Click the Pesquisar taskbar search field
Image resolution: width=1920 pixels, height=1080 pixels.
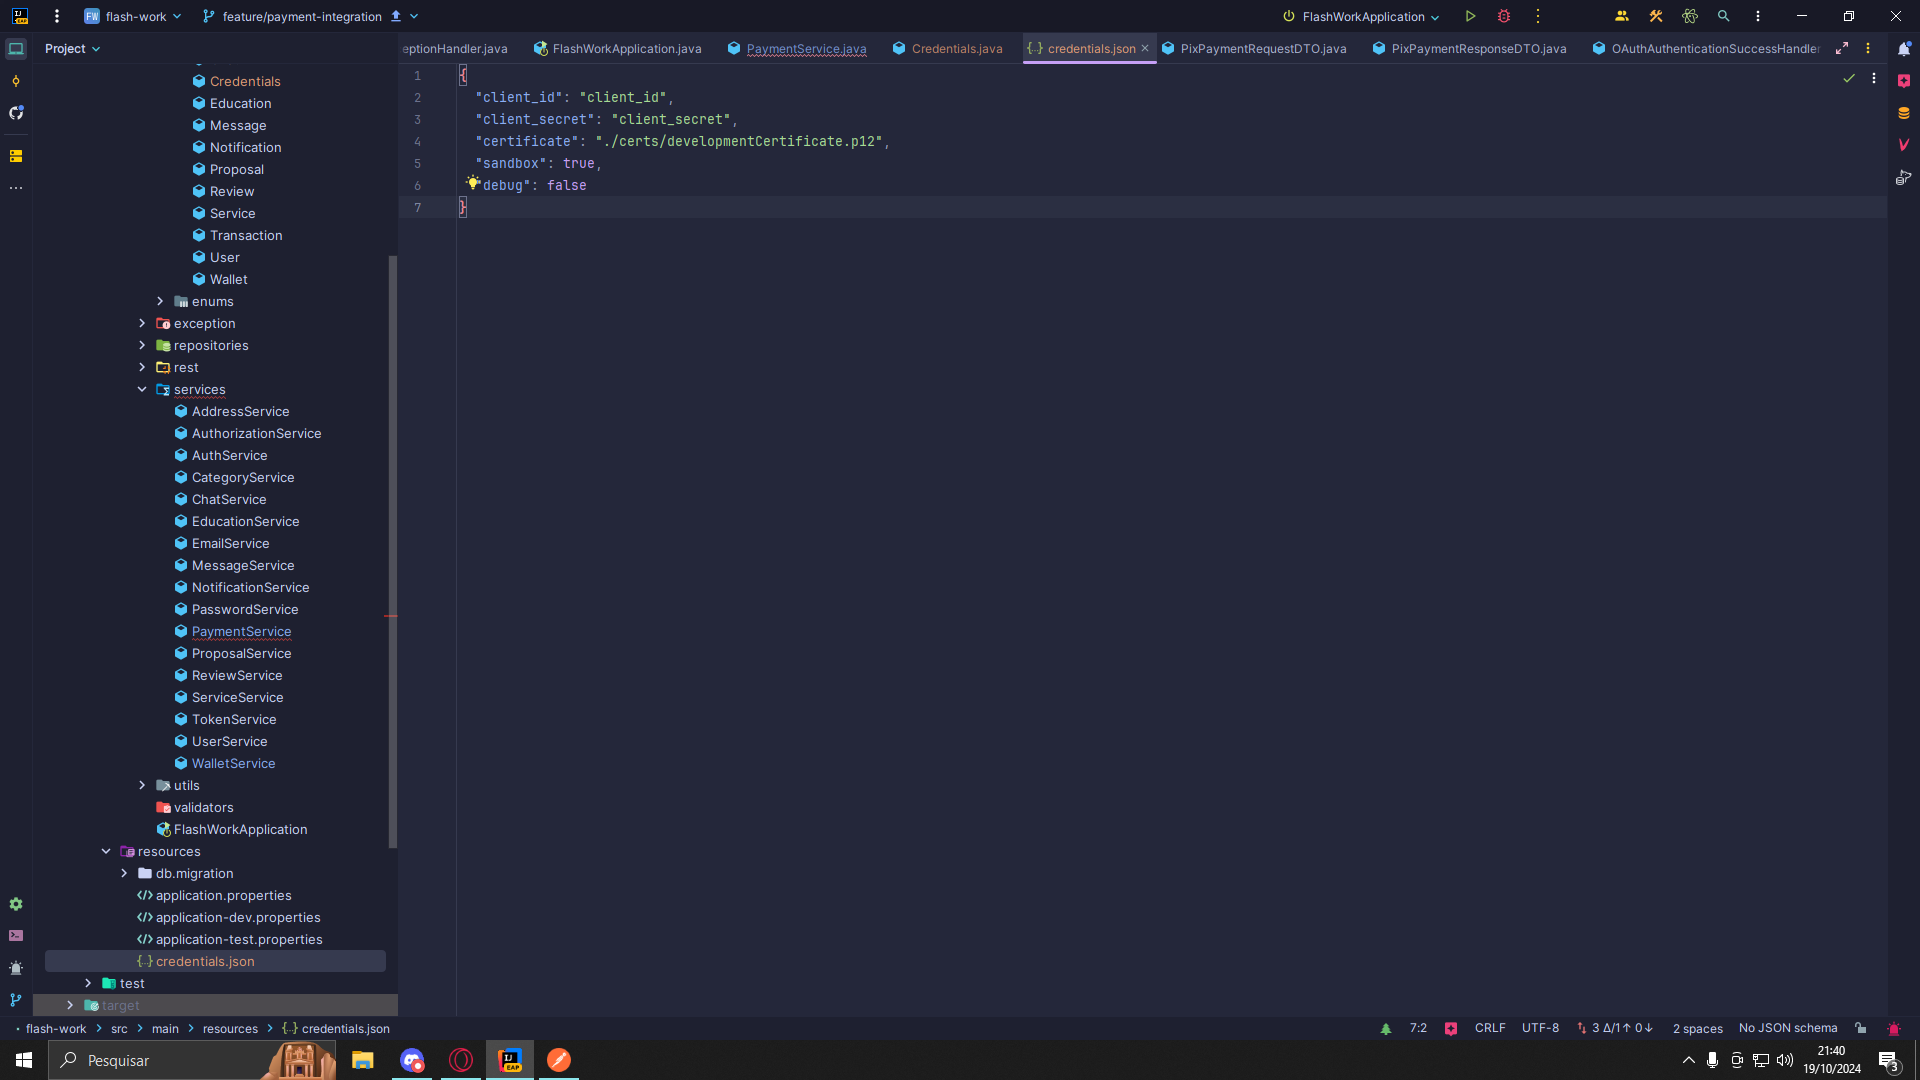192,1060
